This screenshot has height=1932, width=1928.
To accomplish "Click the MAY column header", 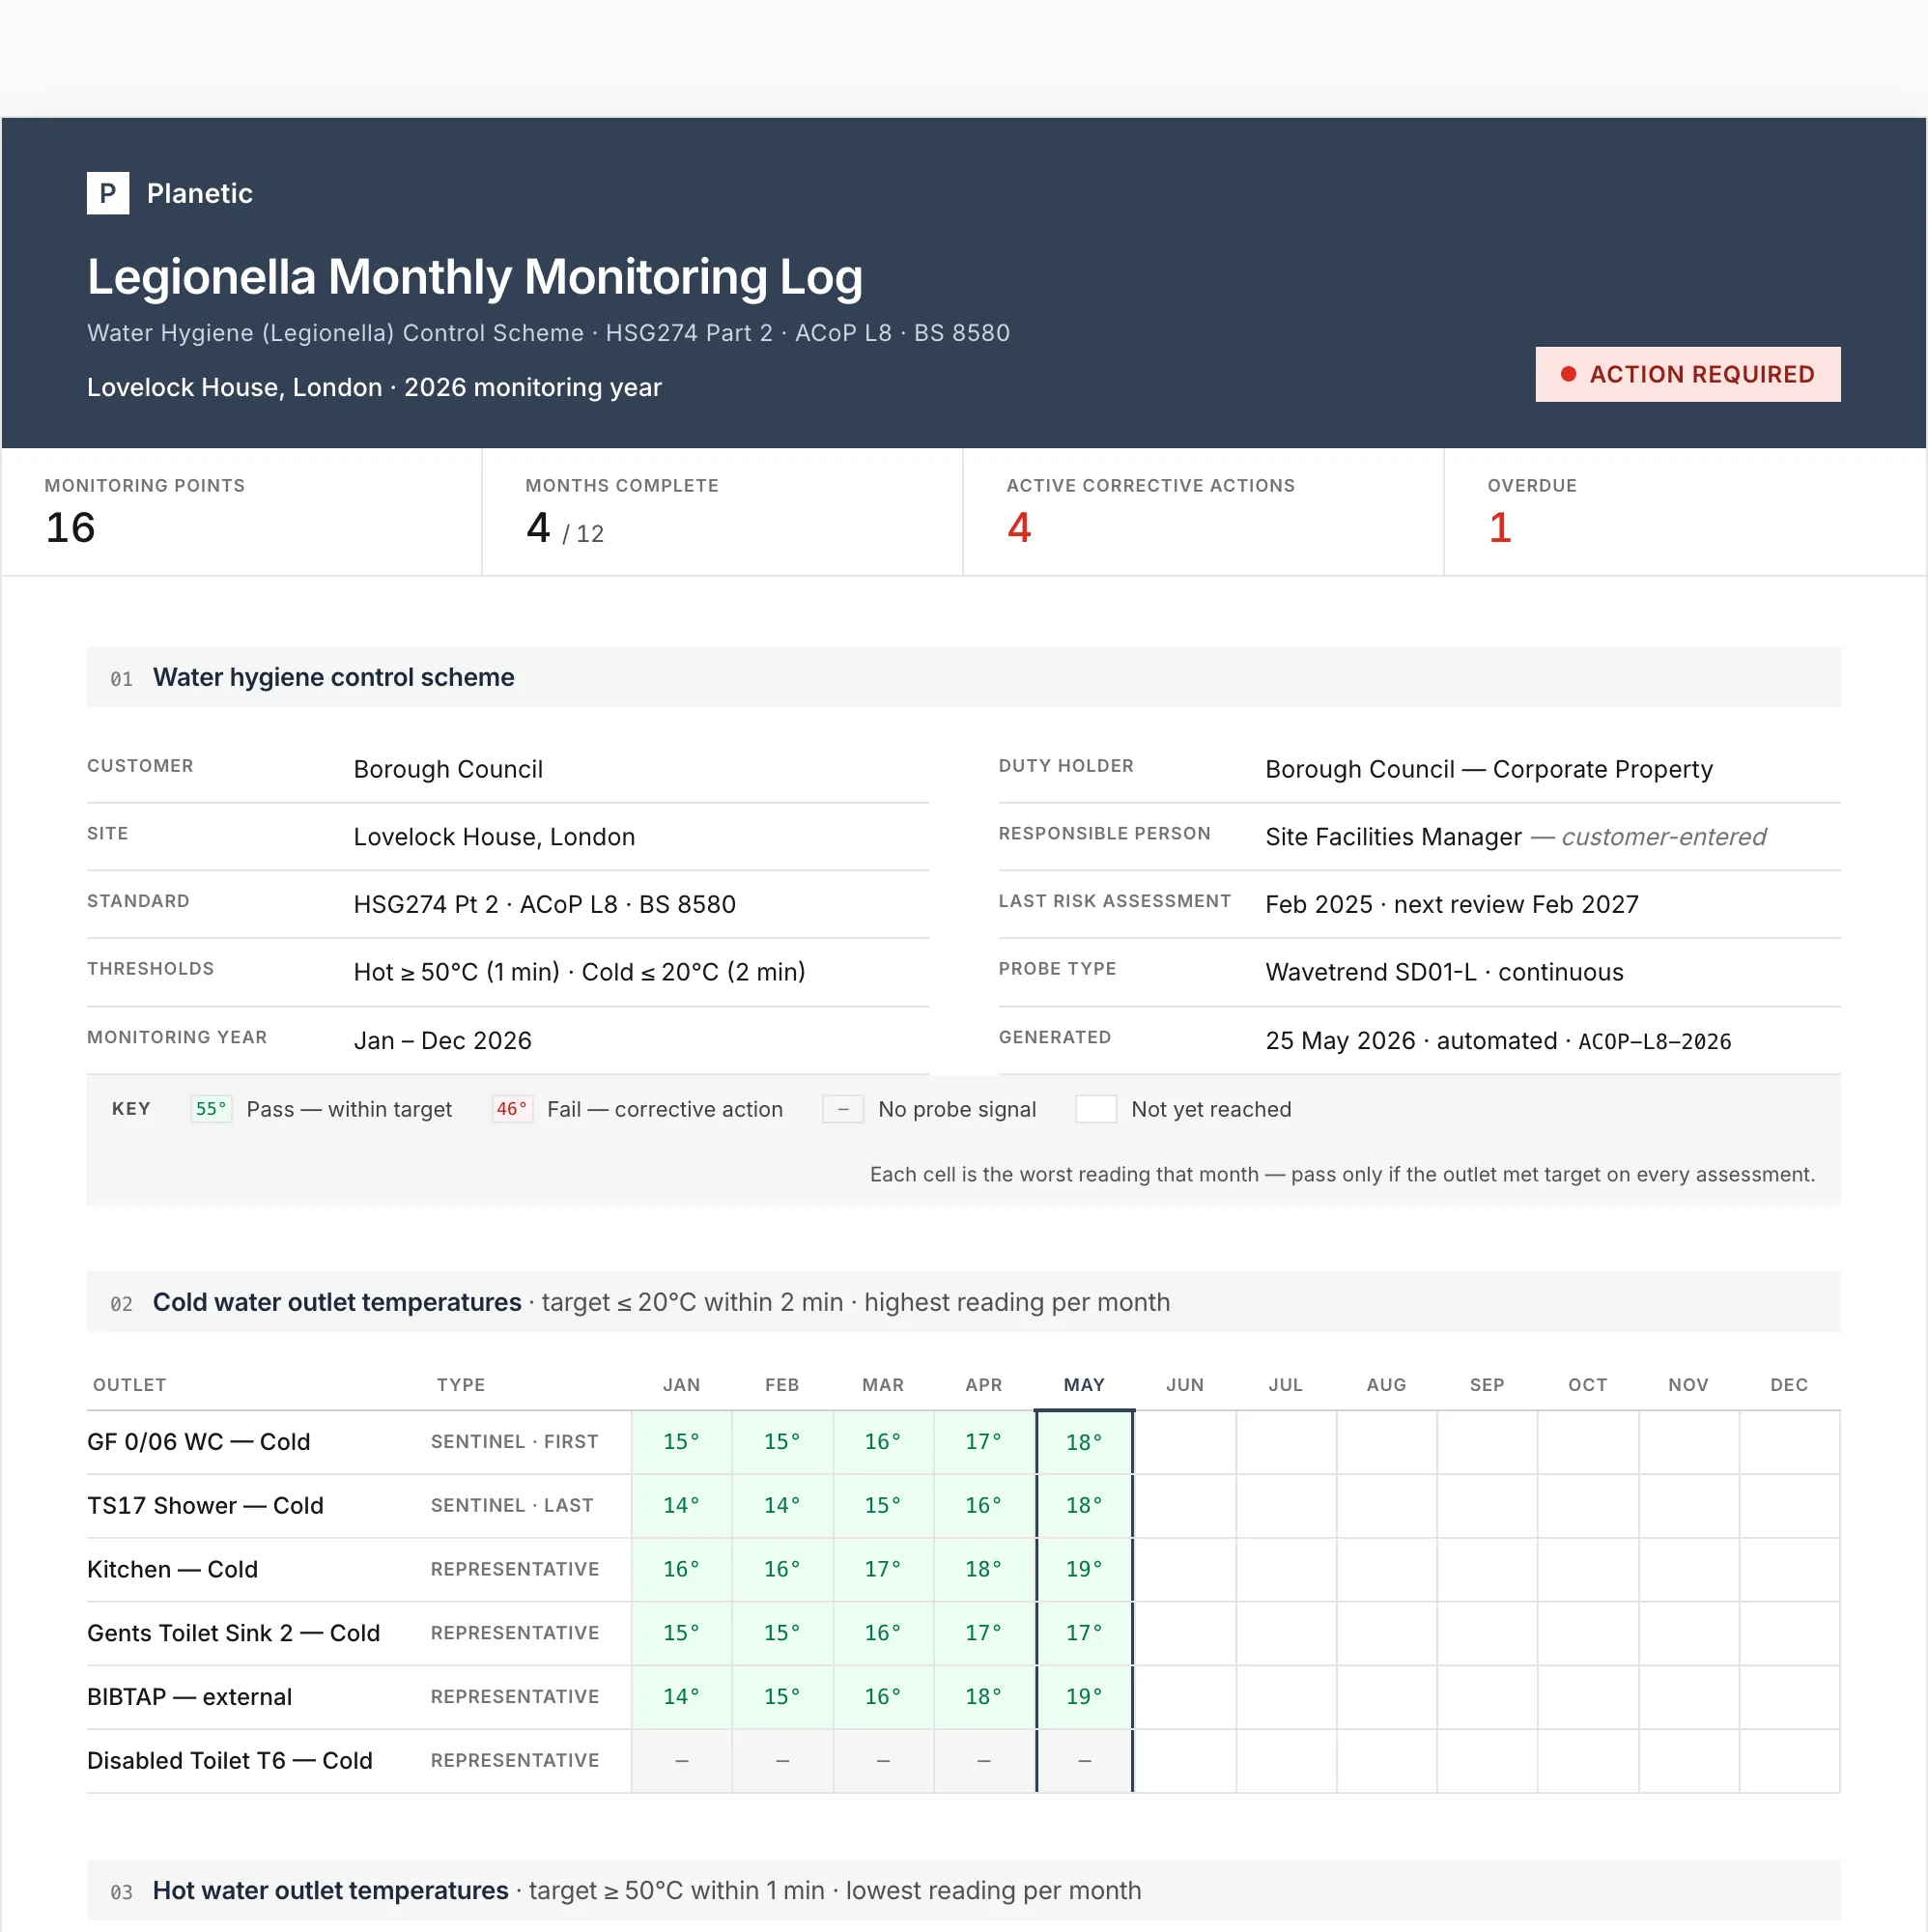I will click(1084, 1385).
